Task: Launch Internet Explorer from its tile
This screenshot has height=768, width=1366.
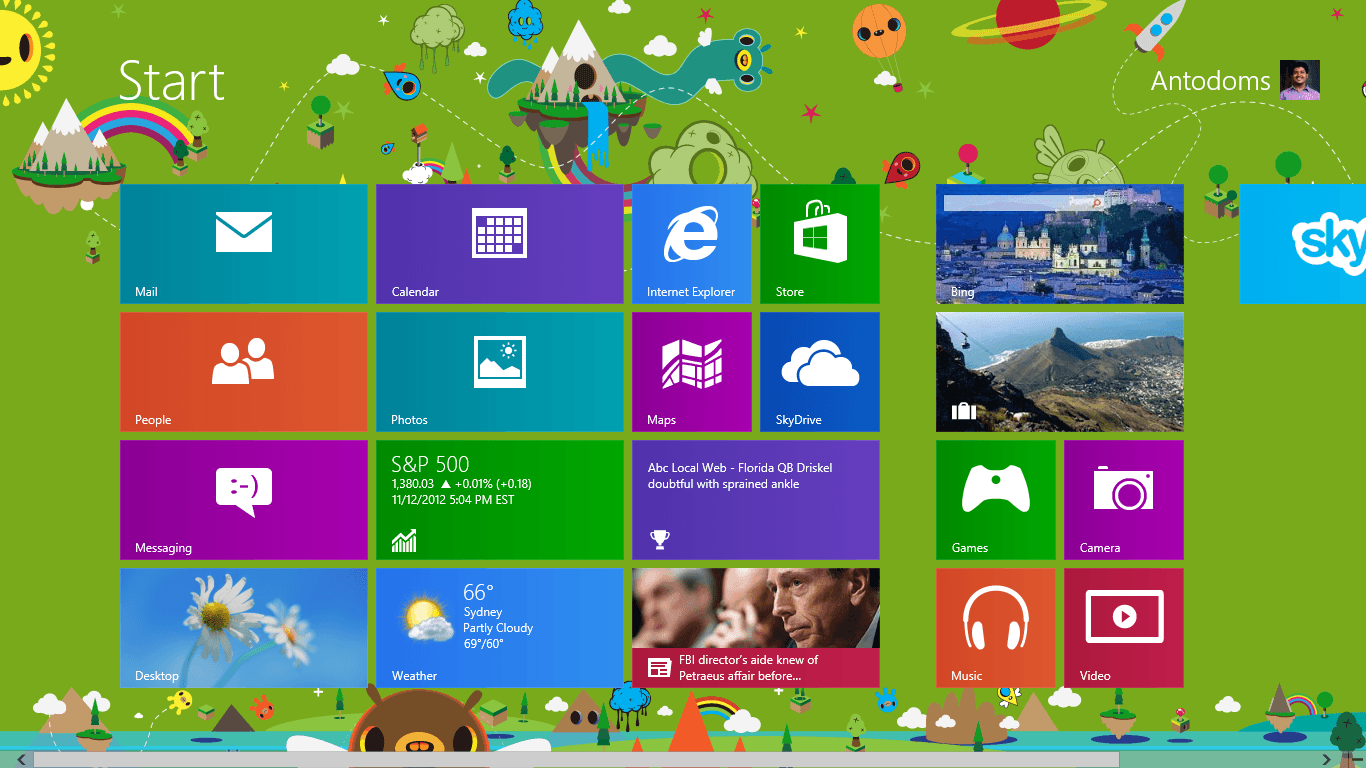Action: pyautogui.click(x=691, y=243)
